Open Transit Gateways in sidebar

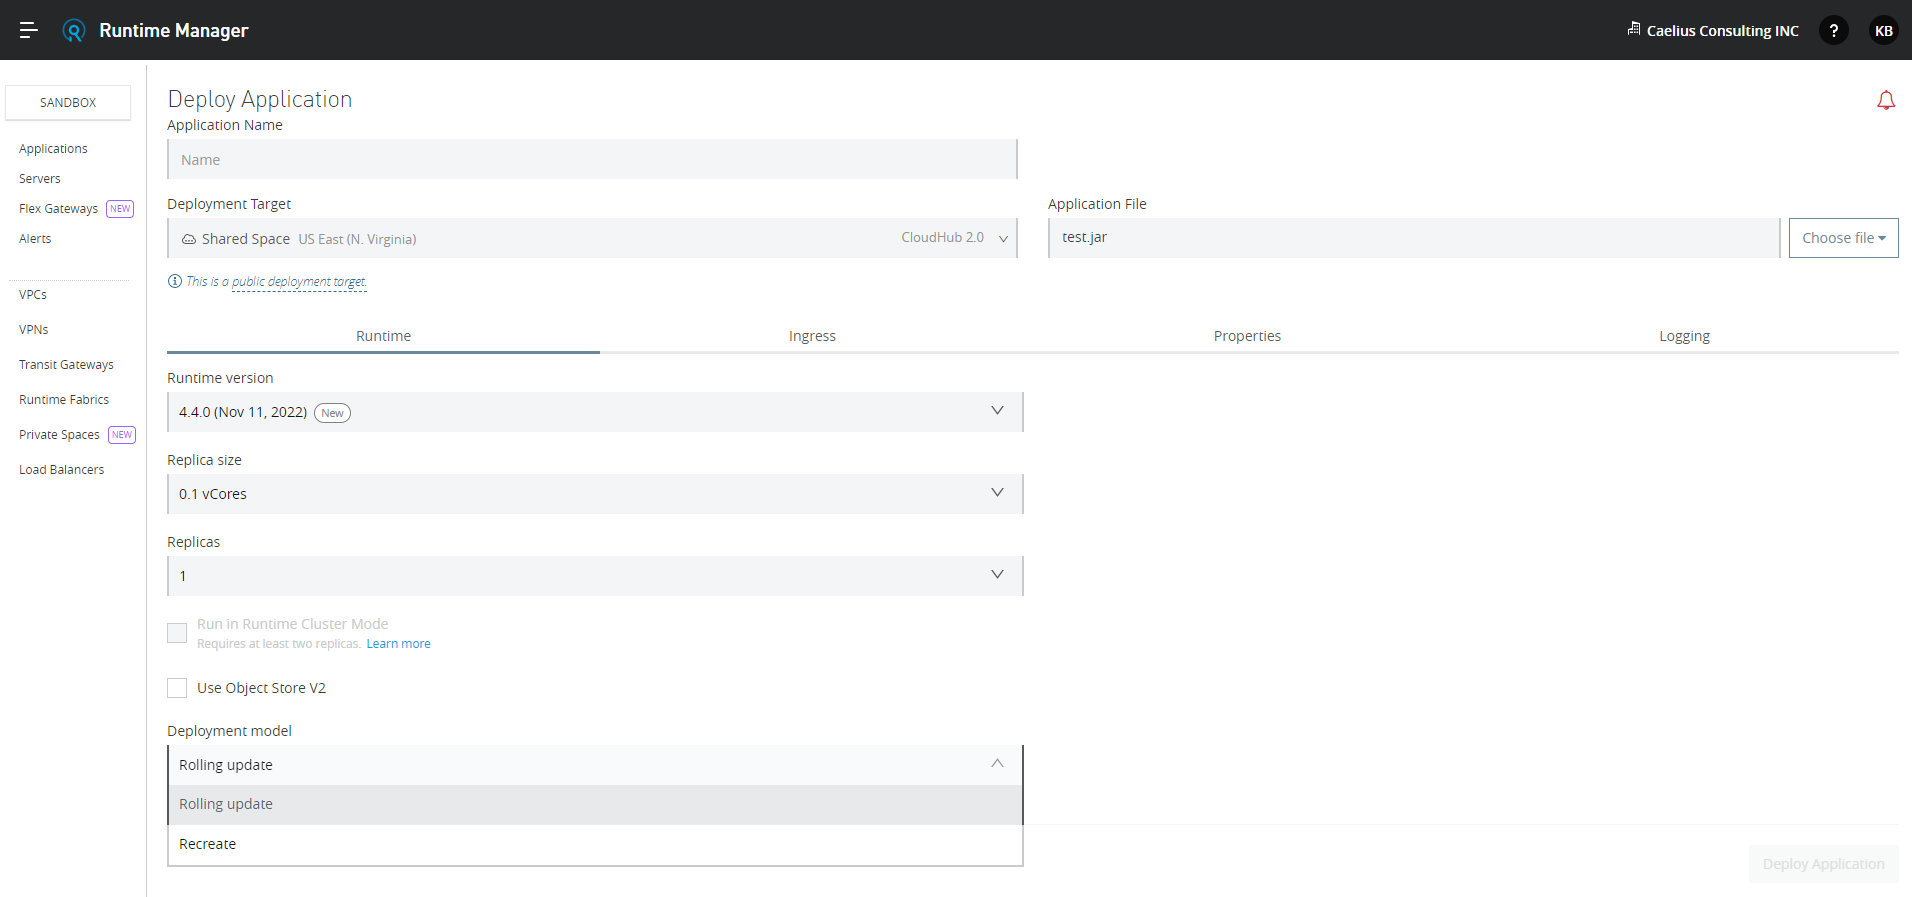pos(66,365)
